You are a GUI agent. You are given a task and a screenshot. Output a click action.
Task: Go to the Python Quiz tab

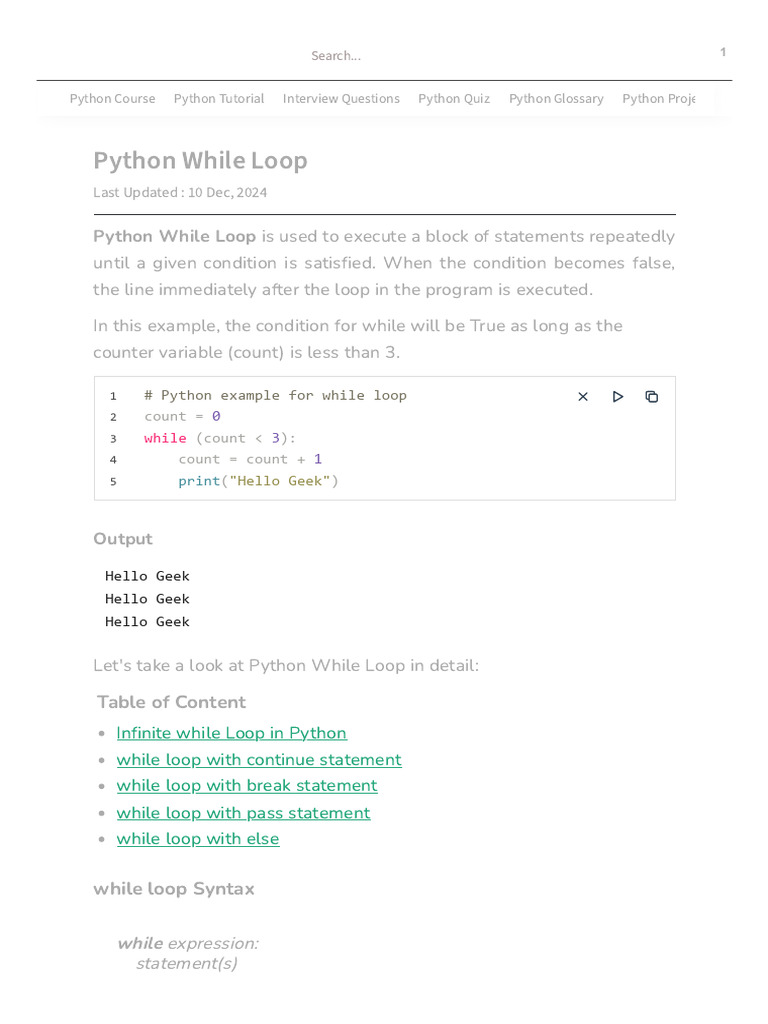(x=454, y=99)
